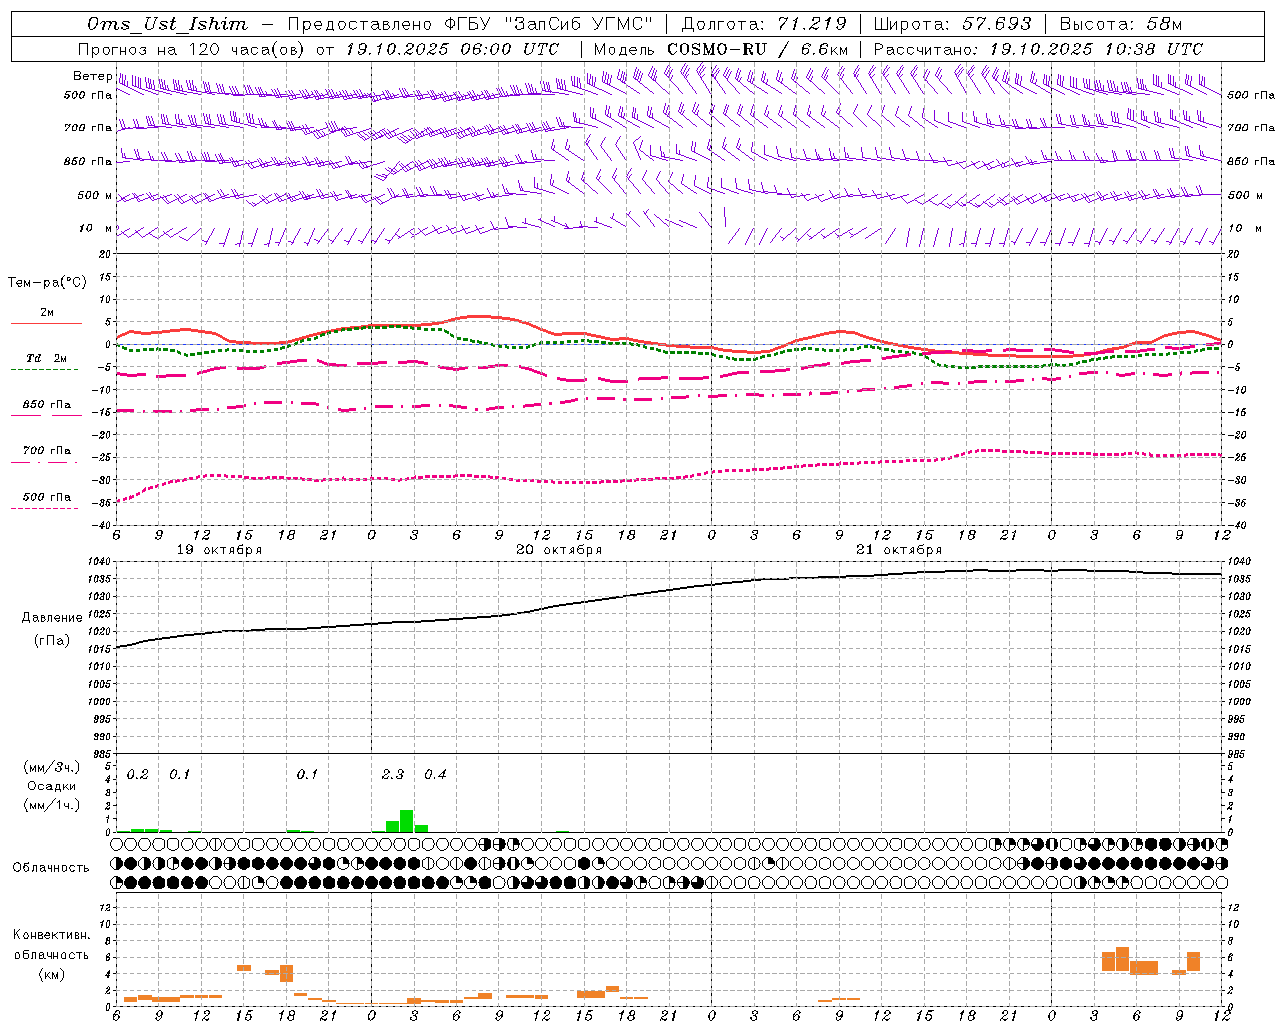This screenshot has height=1024, width=1280.
Task: Click the latitude value "Широта: 57.693"
Action: [953, 24]
